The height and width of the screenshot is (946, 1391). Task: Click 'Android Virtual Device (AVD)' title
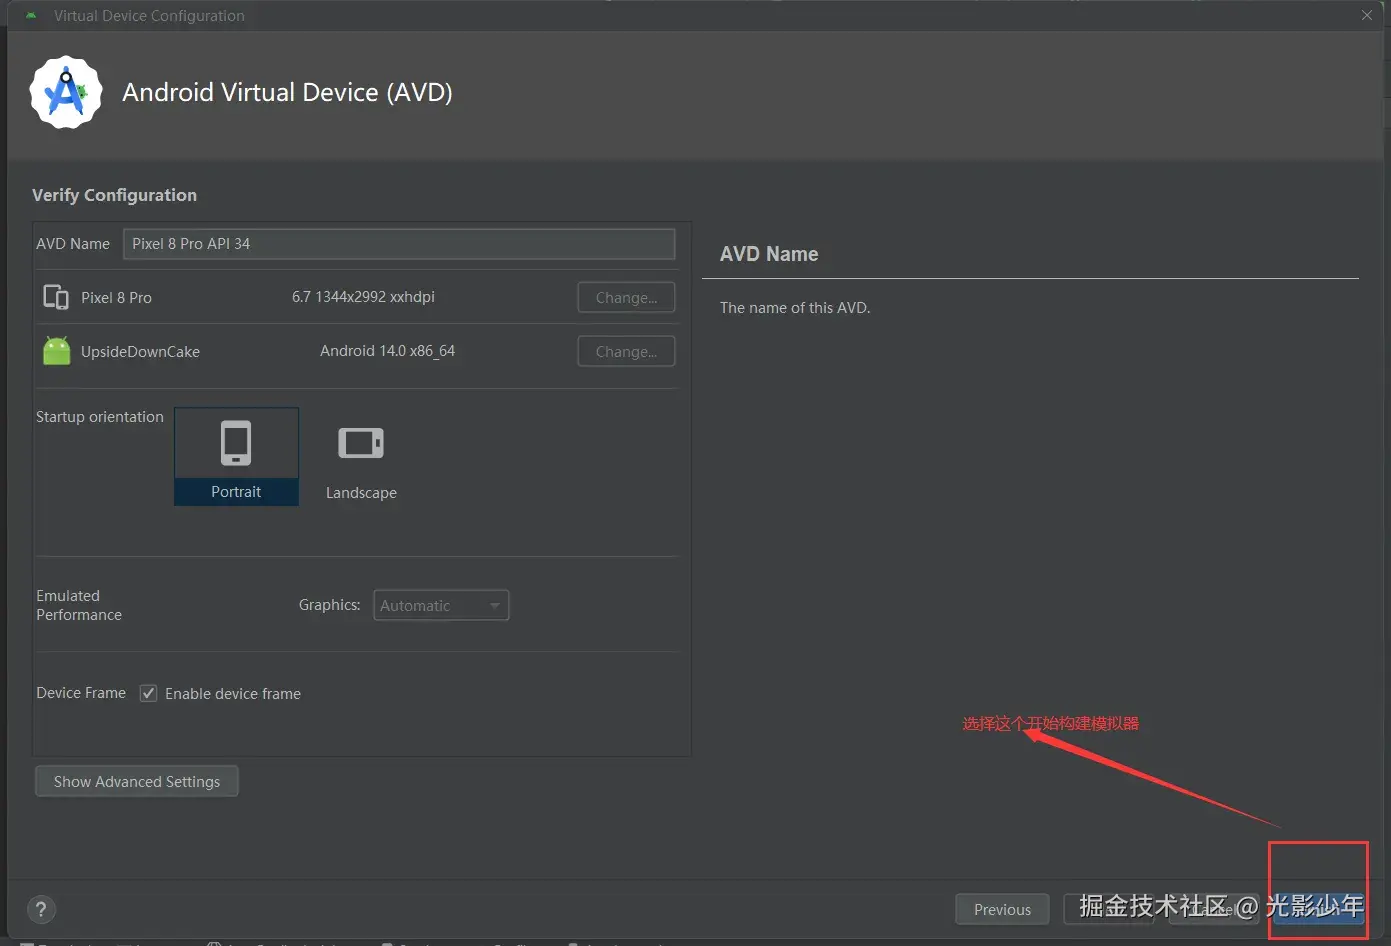[x=287, y=92]
